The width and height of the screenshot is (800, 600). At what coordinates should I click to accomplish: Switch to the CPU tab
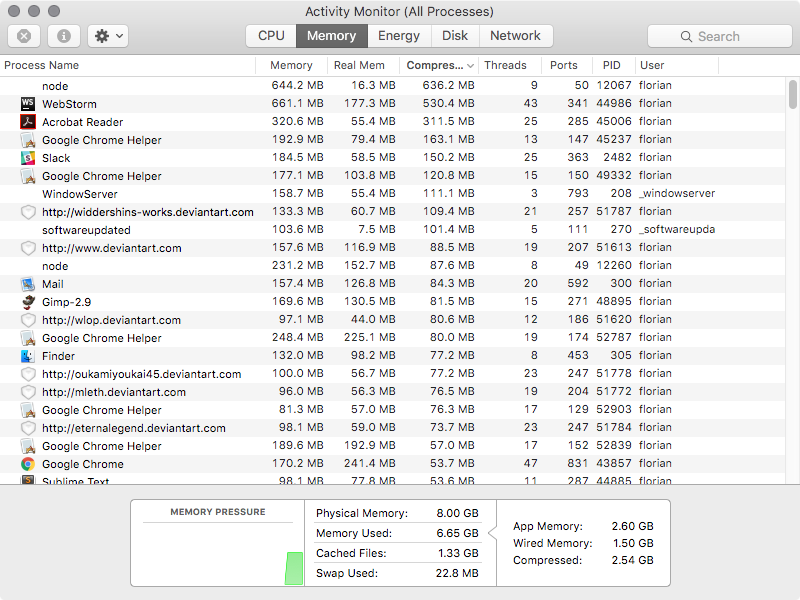271,36
